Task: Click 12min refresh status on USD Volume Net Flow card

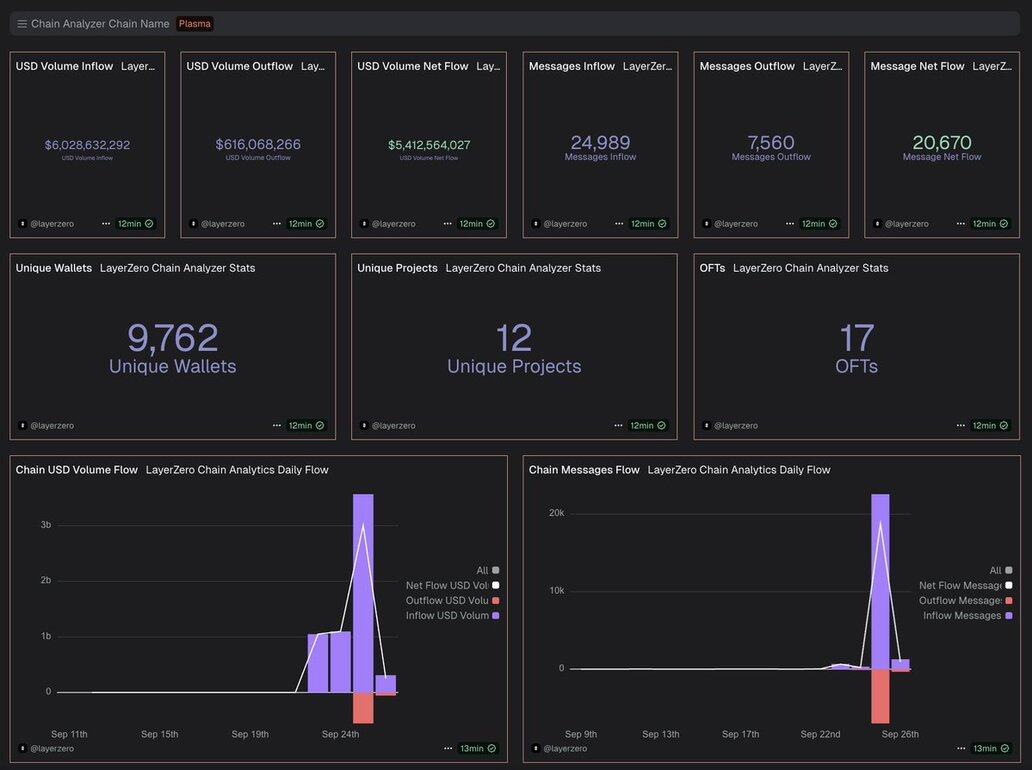Action: point(477,224)
